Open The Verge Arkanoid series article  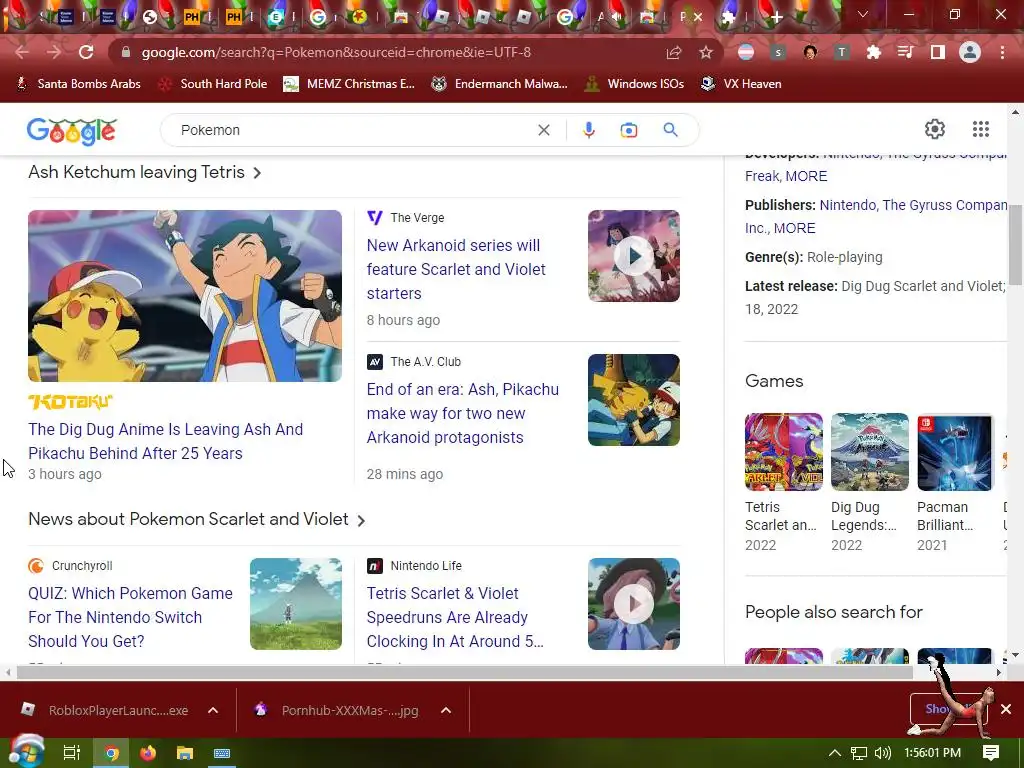click(456, 269)
